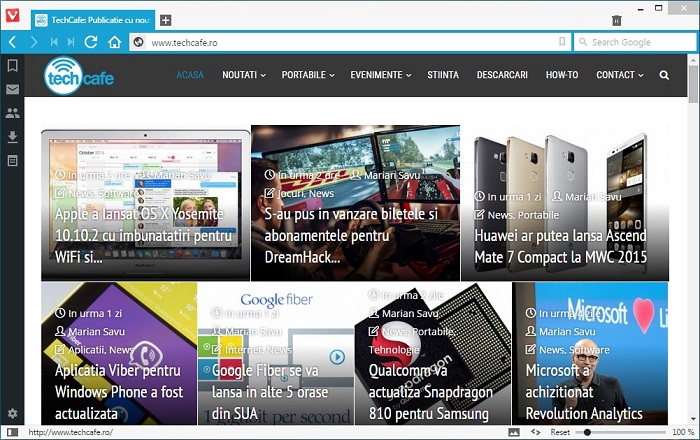Open the Mail panel in sidebar
This screenshot has width=700, height=440.
pos(12,89)
